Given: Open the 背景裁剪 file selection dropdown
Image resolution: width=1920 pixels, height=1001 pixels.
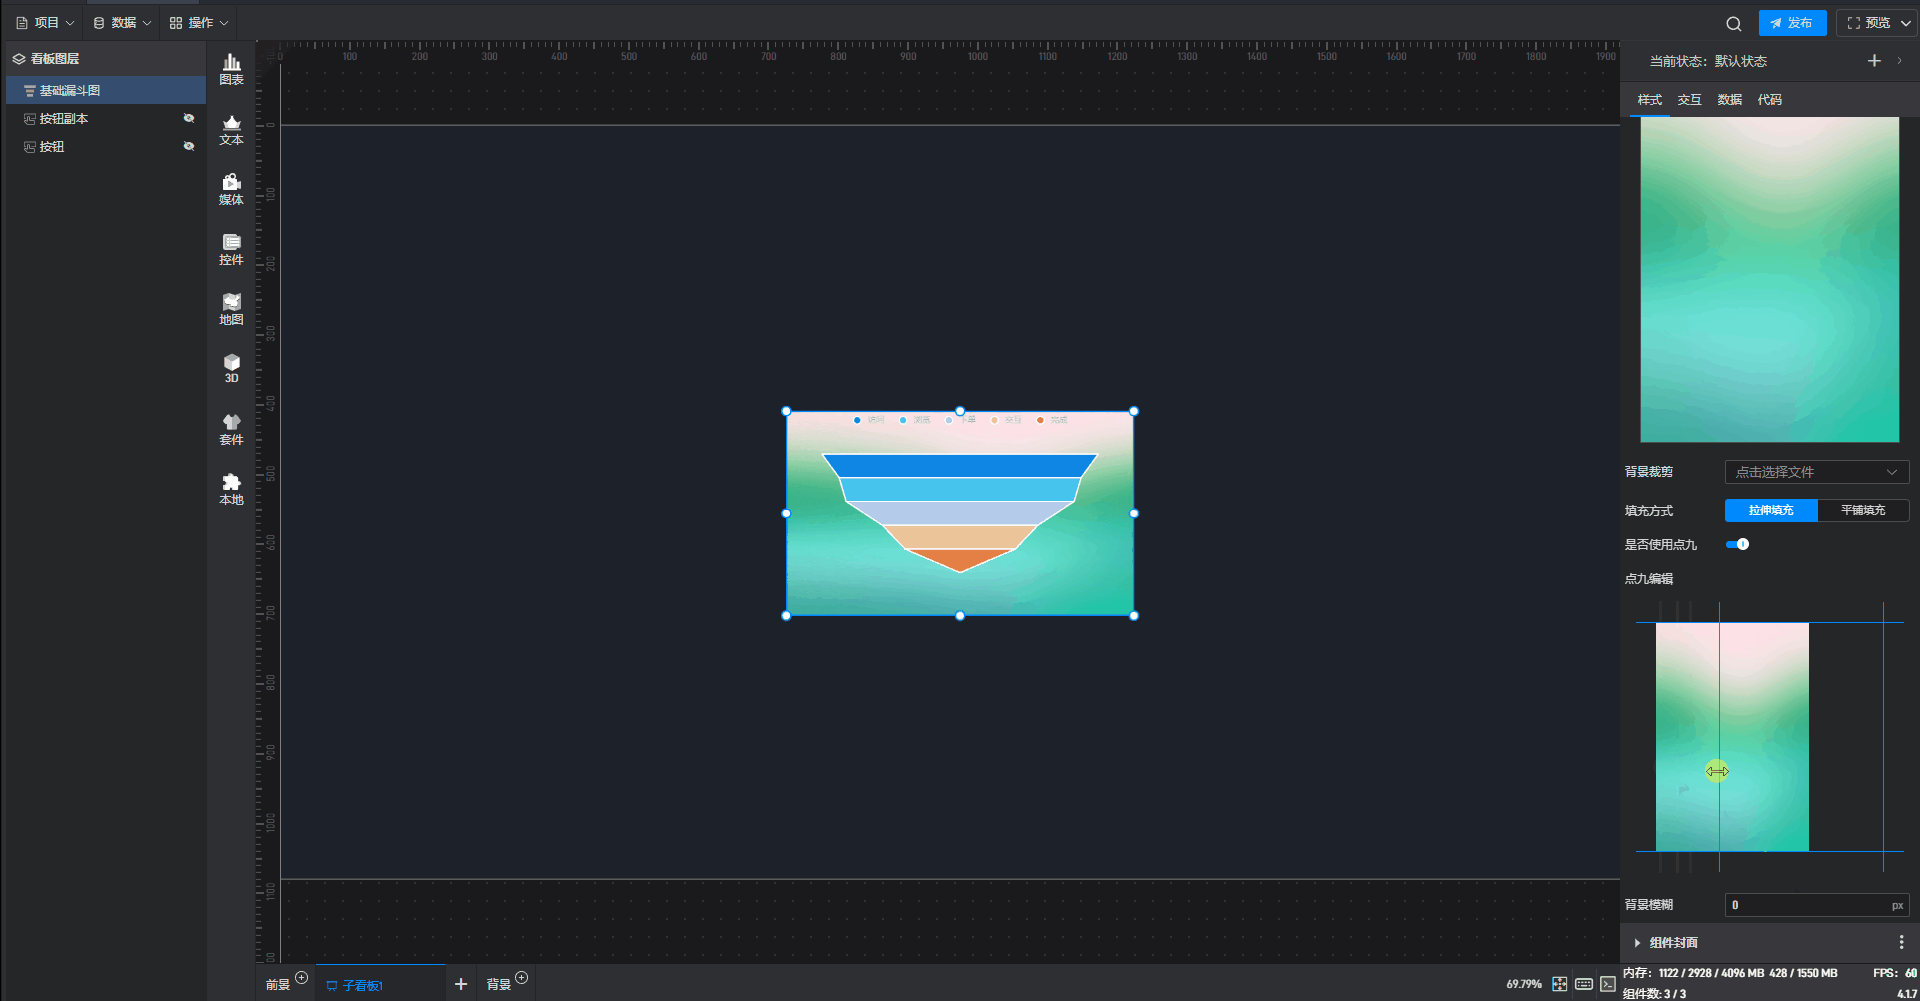Looking at the screenshot, I should tap(1816, 472).
